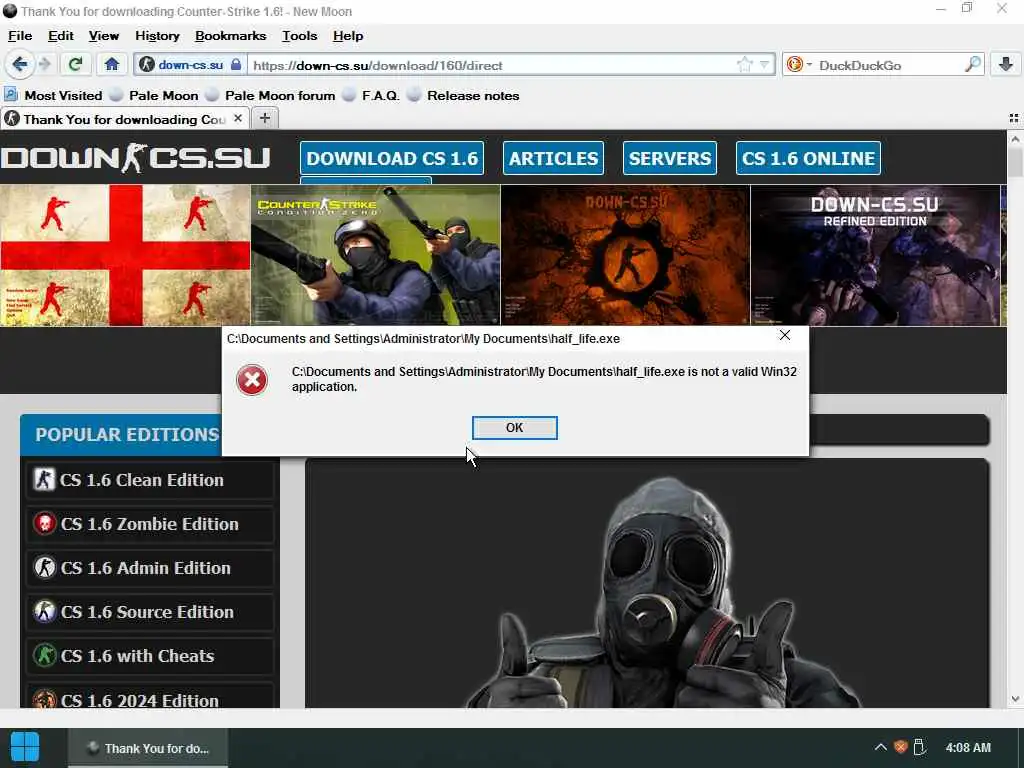This screenshot has height=768, width=1024.
Task: Bookmark this page with the star icon
Action: pyautogui.click(x=744, y=65)
